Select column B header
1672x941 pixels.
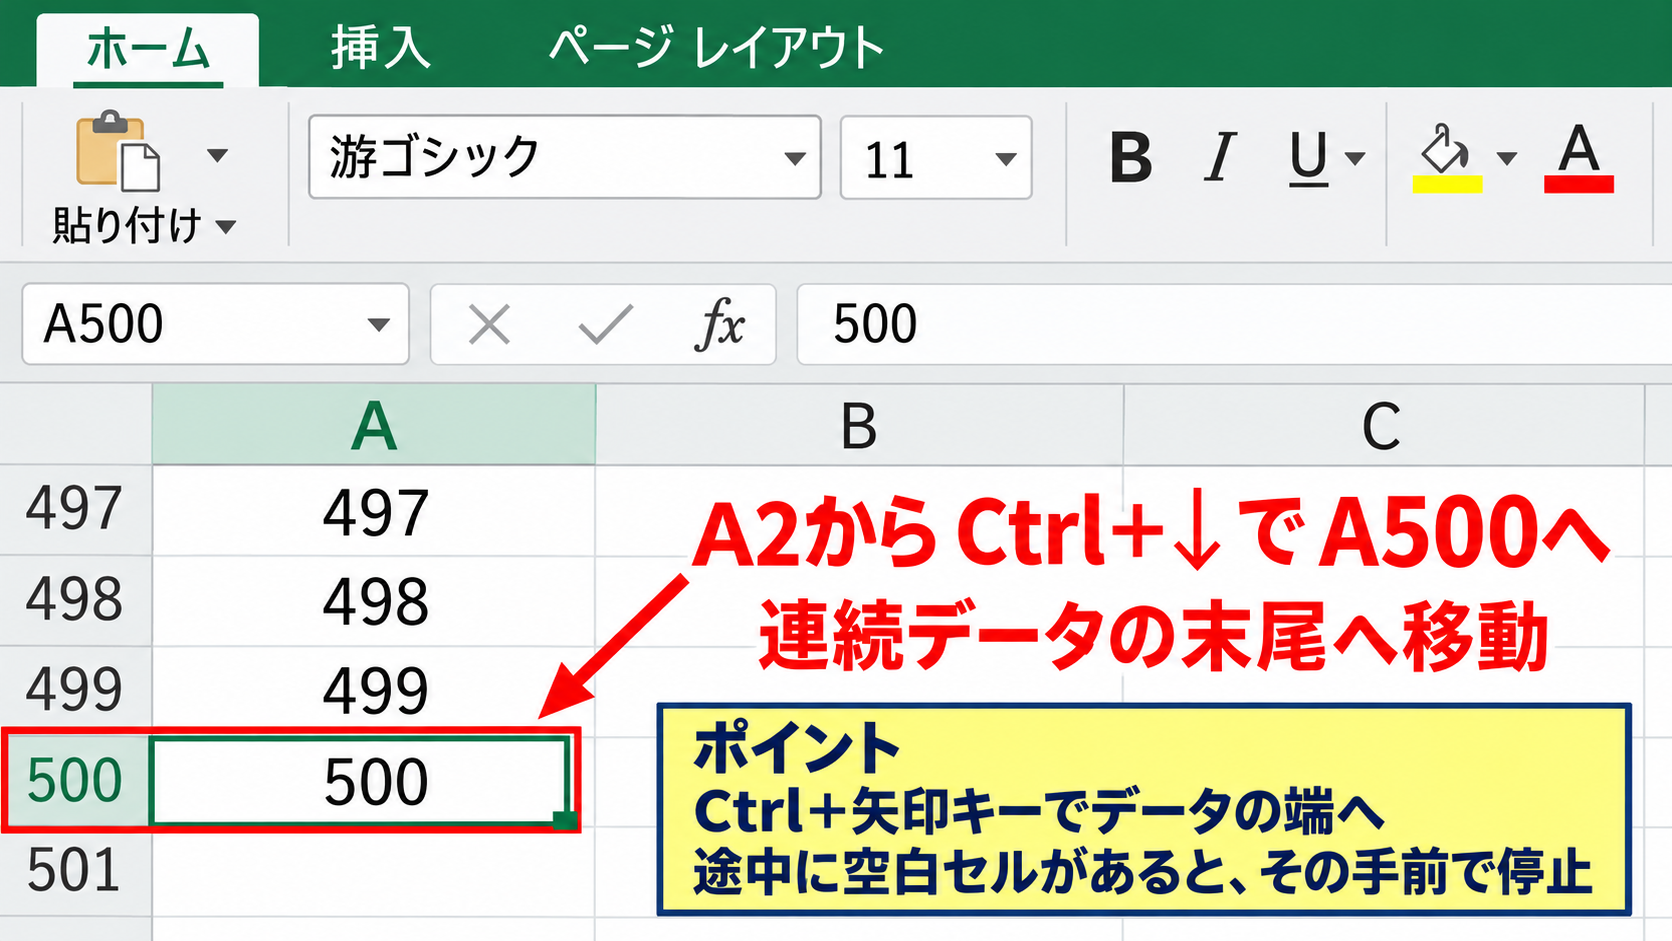[x=859, y=425]
